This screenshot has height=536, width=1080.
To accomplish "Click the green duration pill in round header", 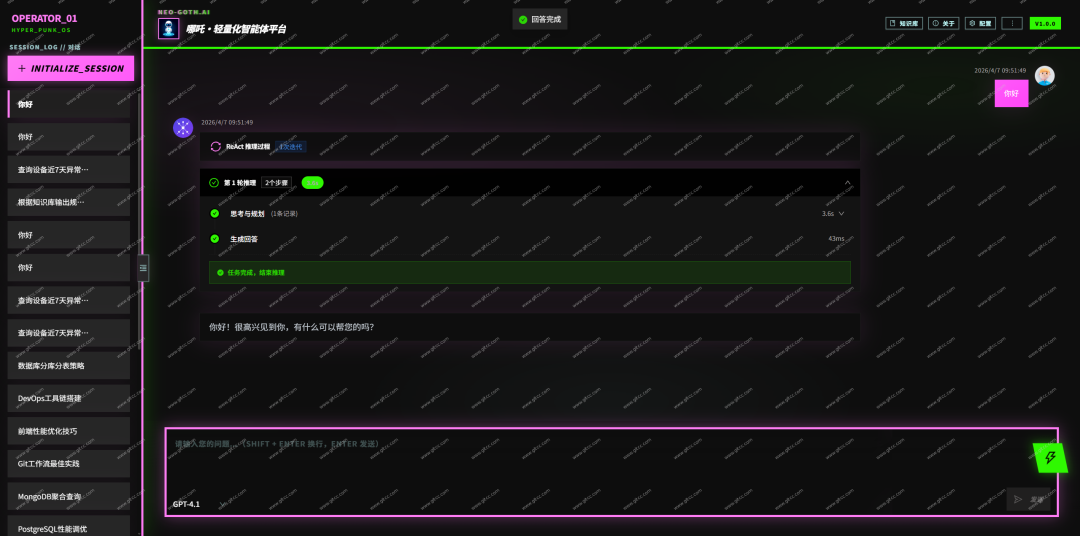I will click(313, 183).
